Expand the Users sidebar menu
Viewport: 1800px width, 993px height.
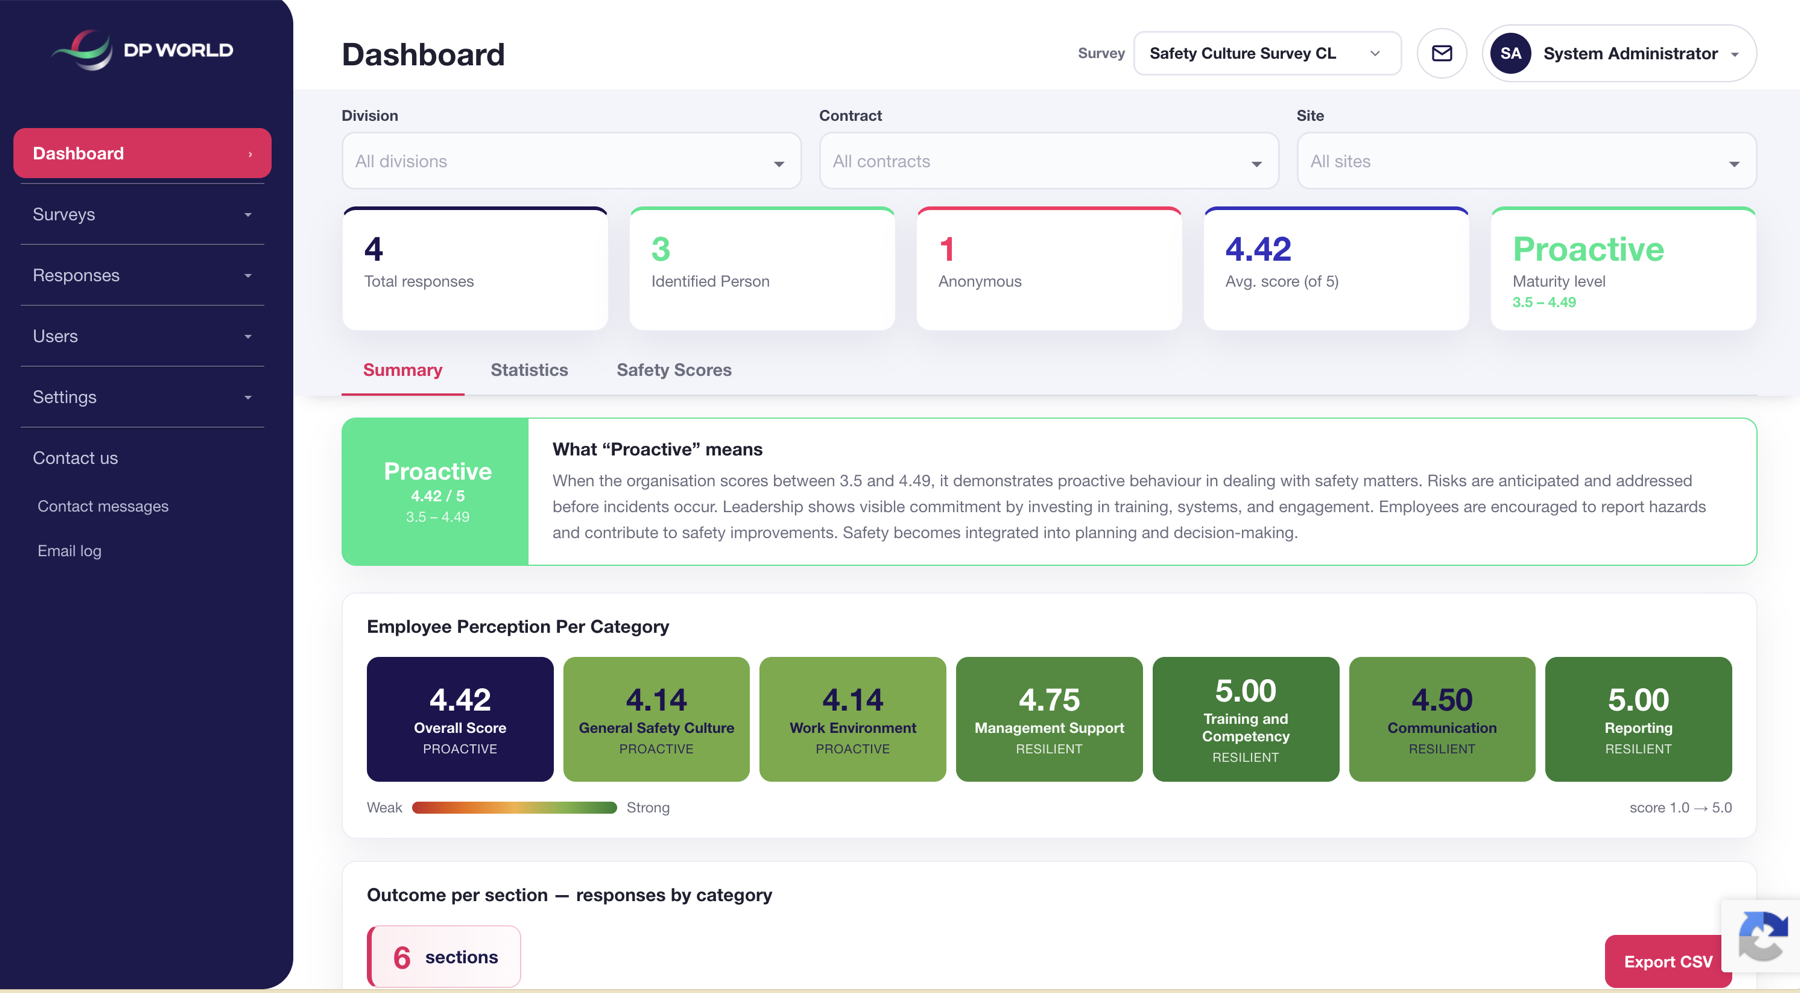coord(142,336)
